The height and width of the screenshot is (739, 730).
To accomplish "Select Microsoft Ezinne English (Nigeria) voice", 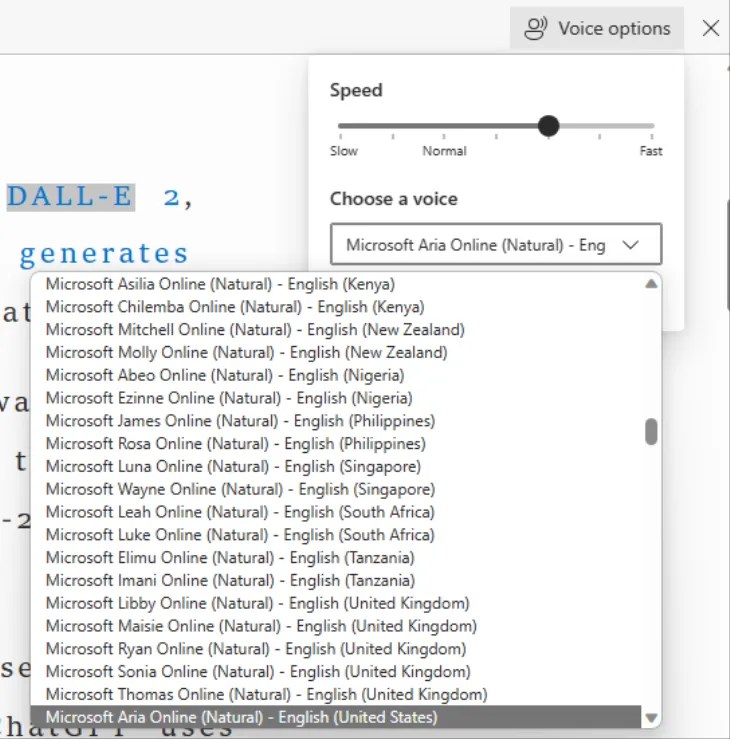I will tap(336, 398).
